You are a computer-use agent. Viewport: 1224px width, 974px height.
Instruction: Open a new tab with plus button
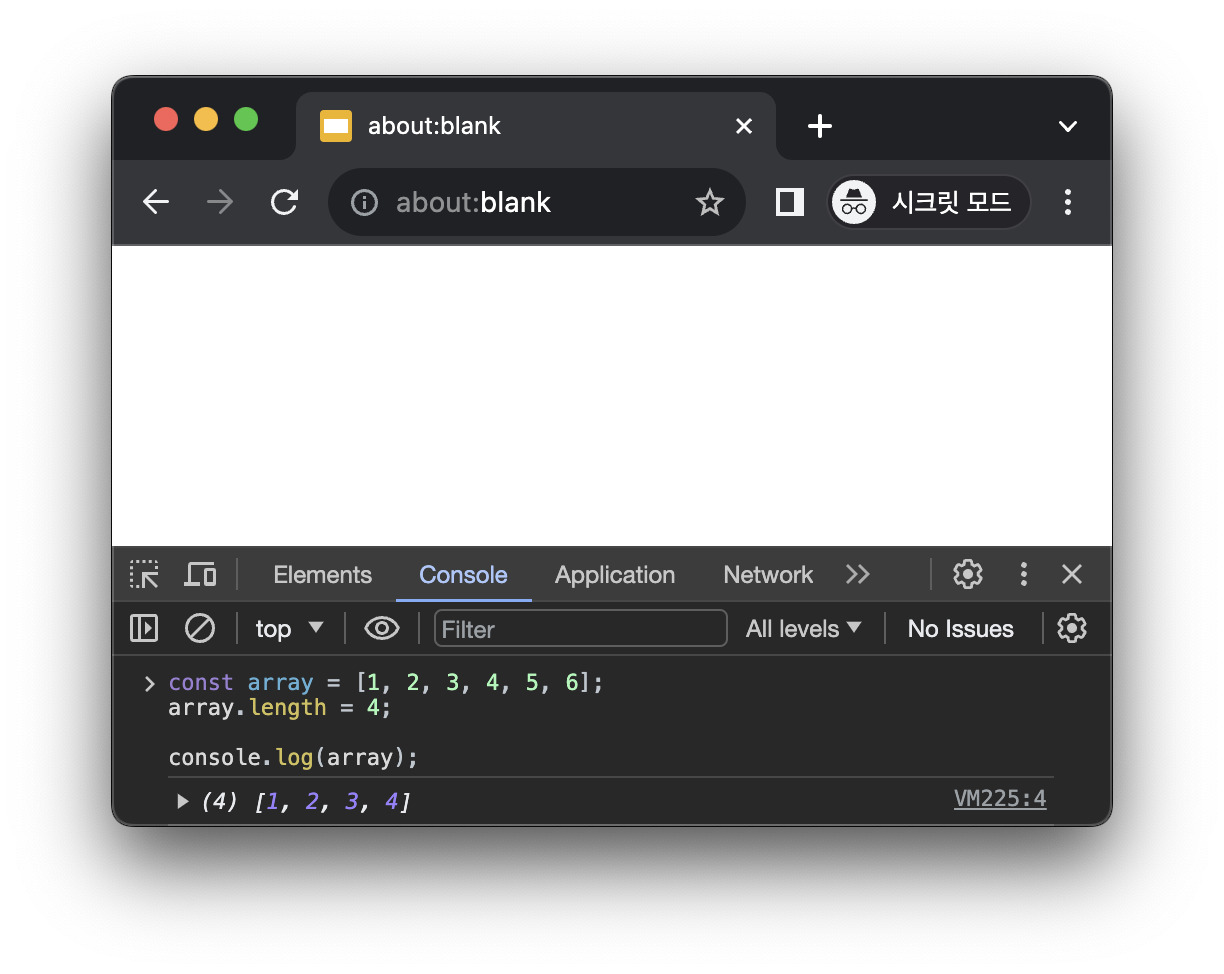[x=819, y=126]
